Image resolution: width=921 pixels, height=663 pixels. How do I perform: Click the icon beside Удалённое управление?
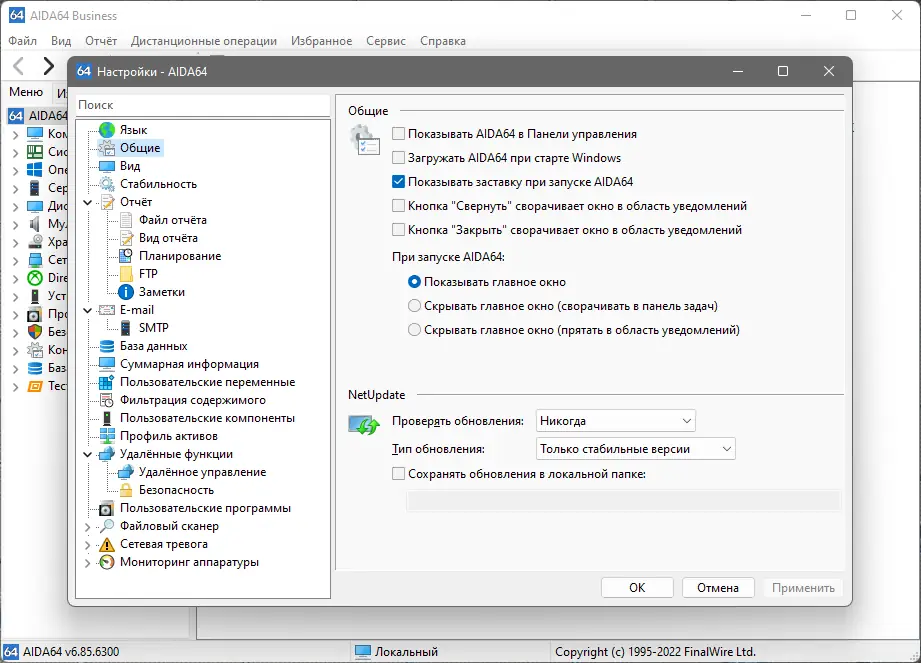coord(126,472)
